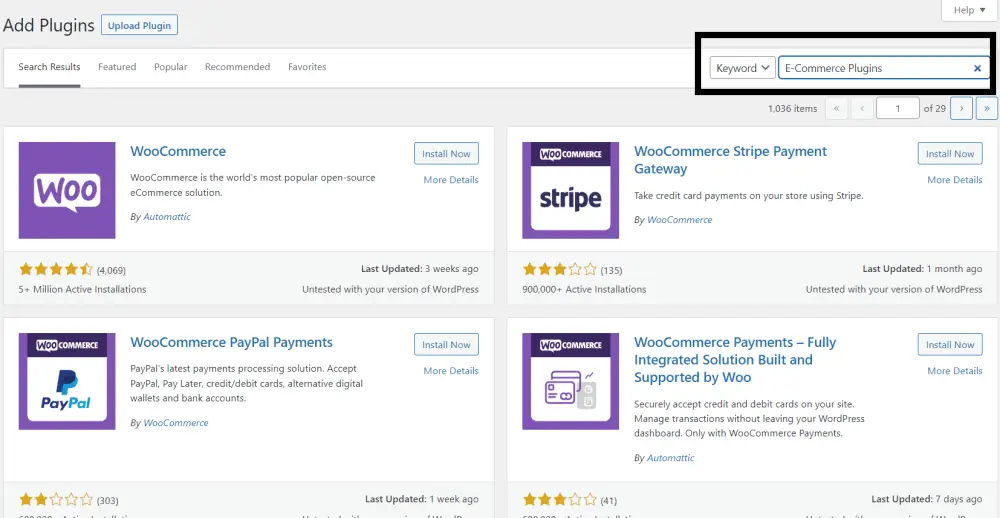This screenshot has width=1000, height=518.
Task: Click the Stripe Gateway 135 ratings stars
Action: [x=559, y=269]
